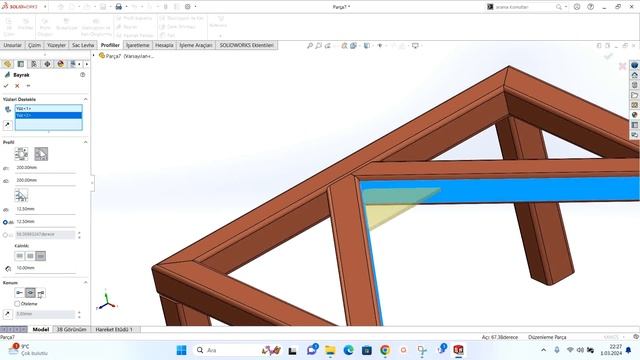This screenshot has width=640, height=360.
Task: Flip the reference direction arrow under faces
Action: pos(7,124)
